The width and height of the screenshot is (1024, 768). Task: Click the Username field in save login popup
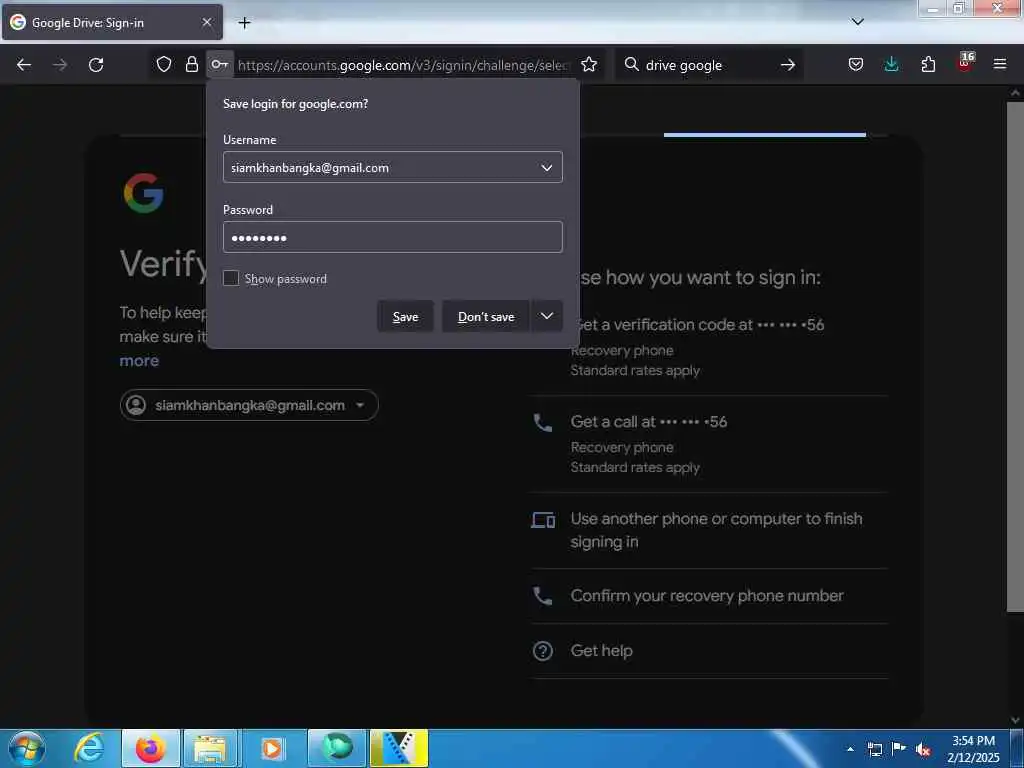pyautogui.click(x=392, y=167)
